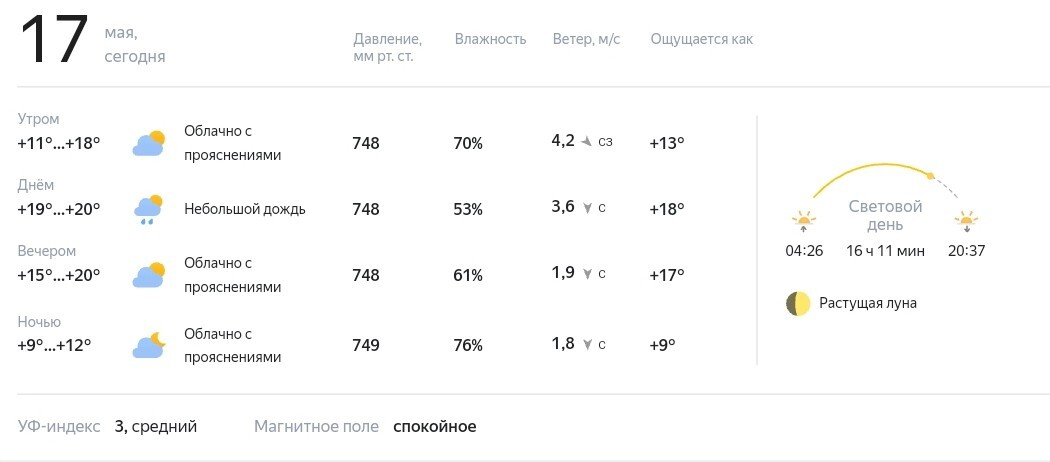Screen dimensions: 1050x462
Task: Click the wind direction arrow beside 1,8
Action: pos(587,345)
